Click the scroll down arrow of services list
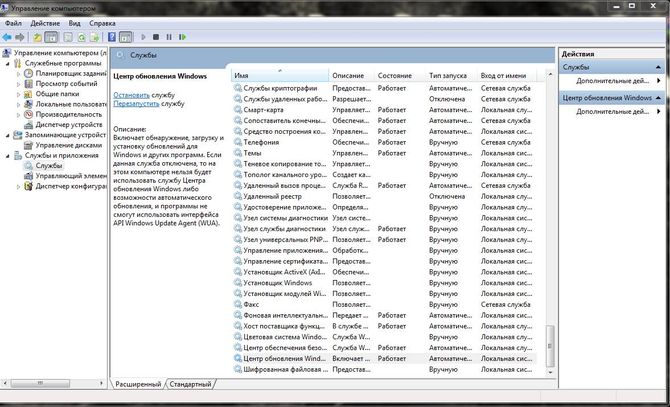670x407 pixels. point(550,372)
